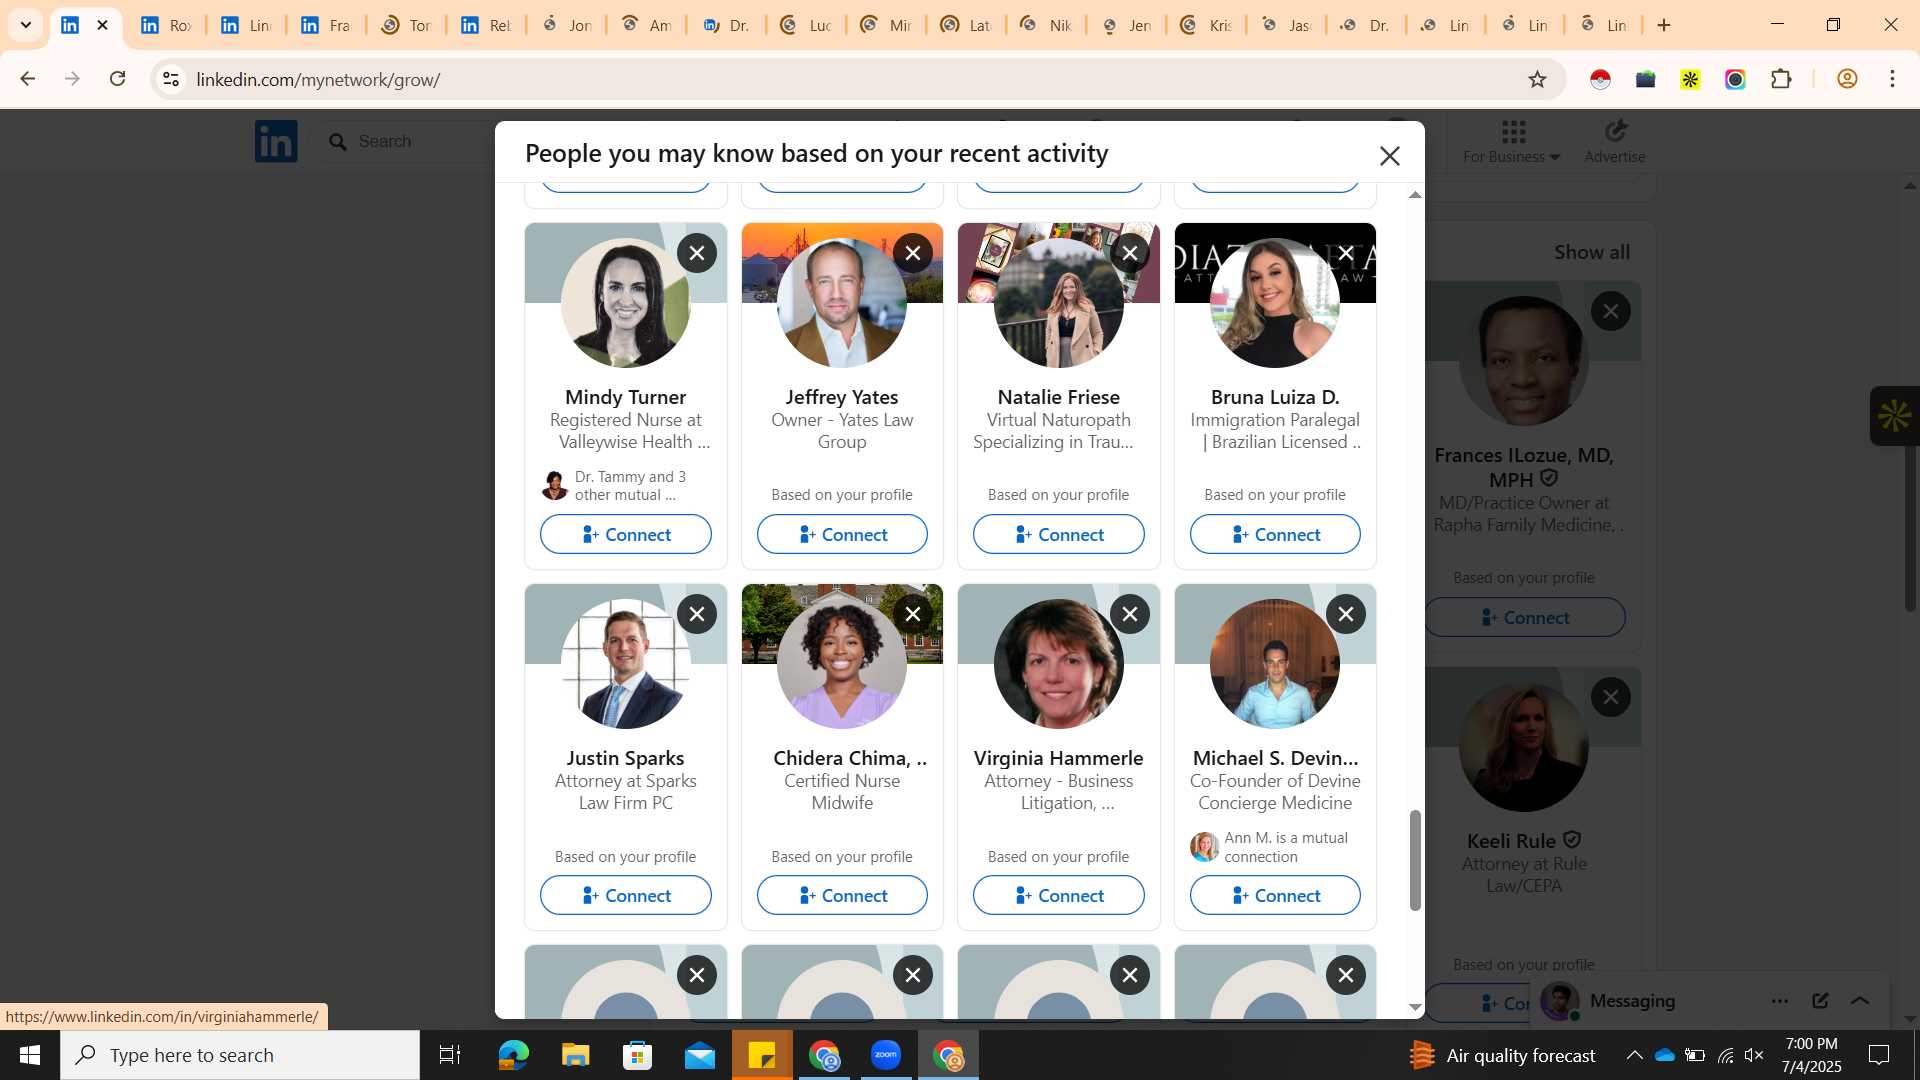Connect with Jeffrey Yates
This screenshot has width=1920, height=1080.
(842, 534)
